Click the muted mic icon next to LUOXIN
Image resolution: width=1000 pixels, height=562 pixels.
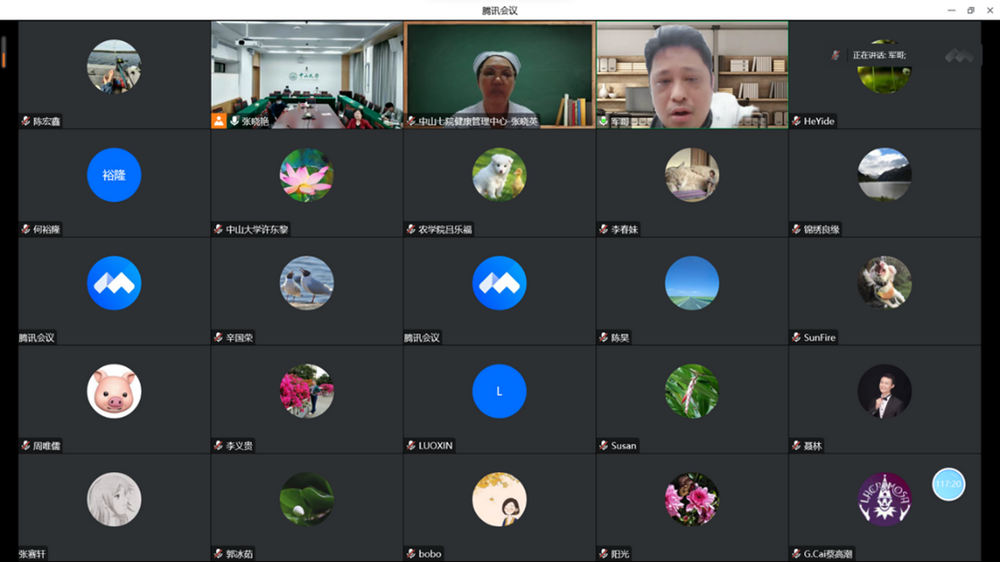[411, 445]
